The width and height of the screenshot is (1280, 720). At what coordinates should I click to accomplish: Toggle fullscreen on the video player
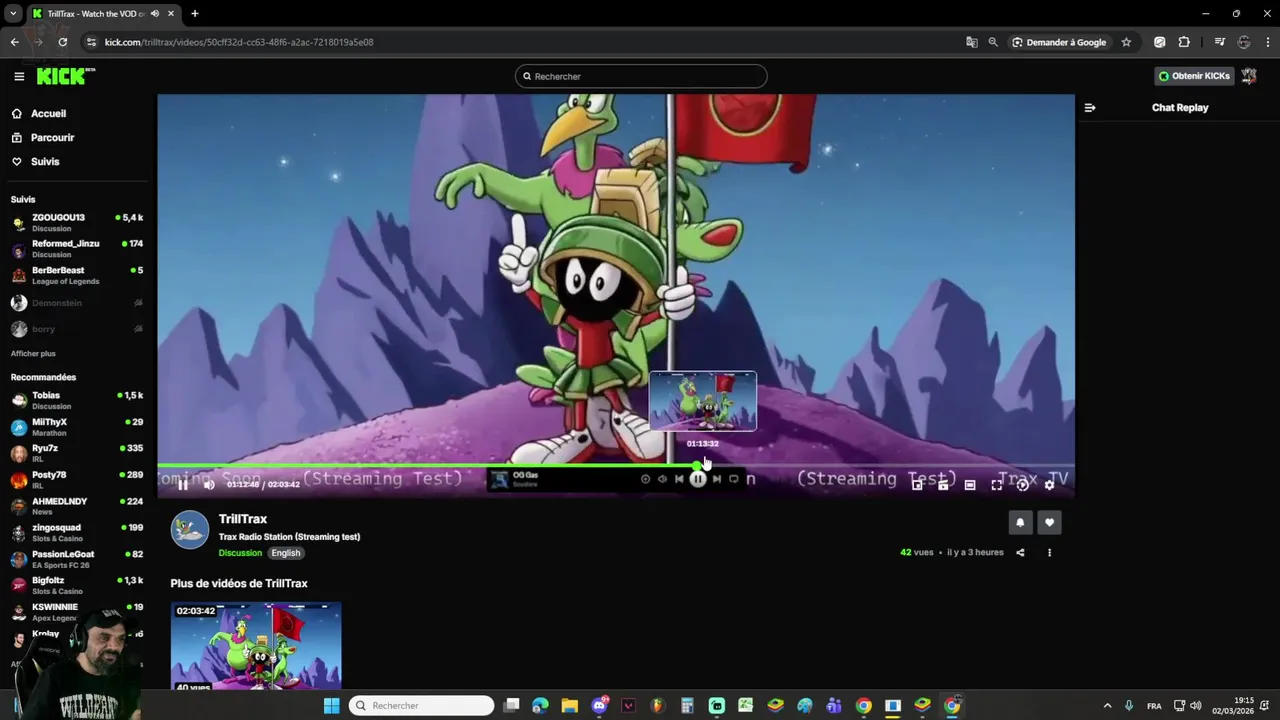(x=996, y=485)
